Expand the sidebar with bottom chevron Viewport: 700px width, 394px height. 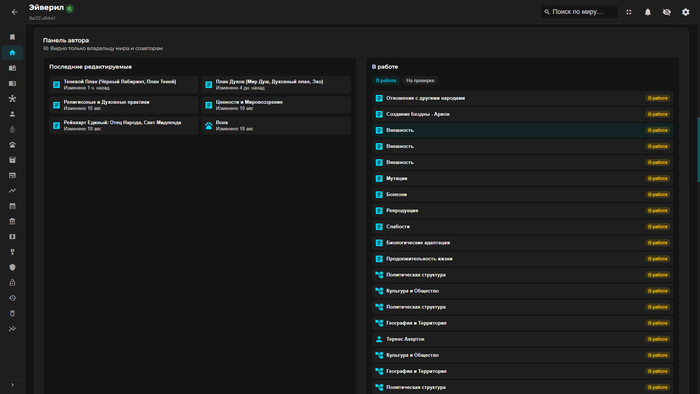[x=12, y=385]
